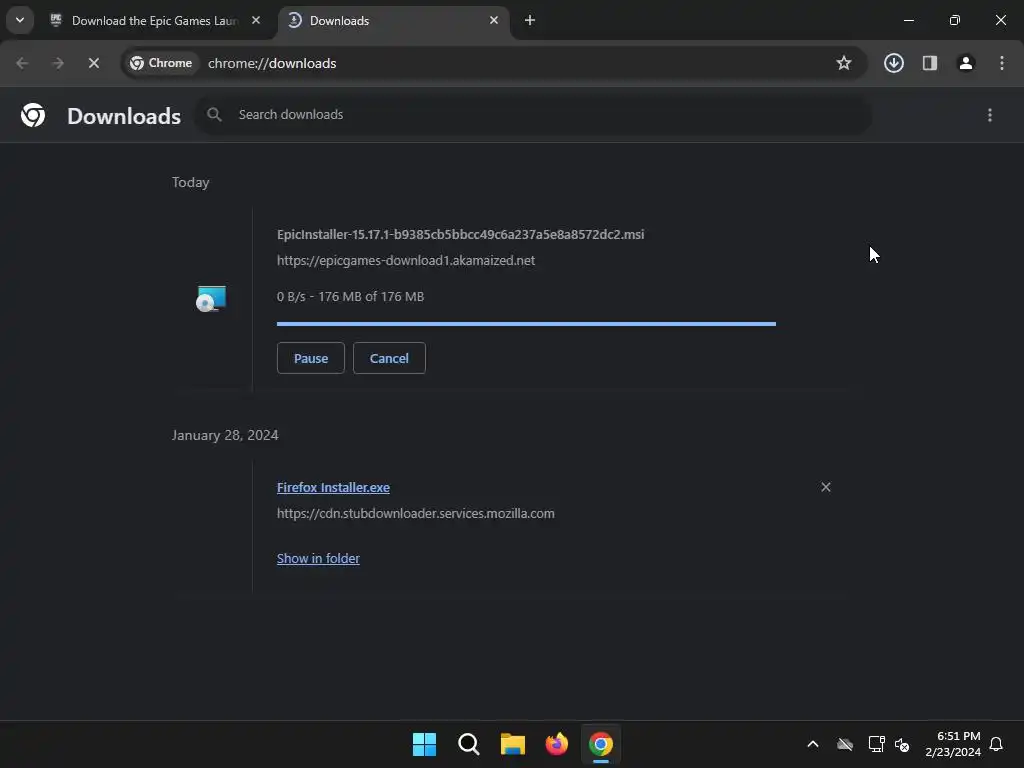
Task: Pause the EpicInstaller download
Action: click(311, 358)
